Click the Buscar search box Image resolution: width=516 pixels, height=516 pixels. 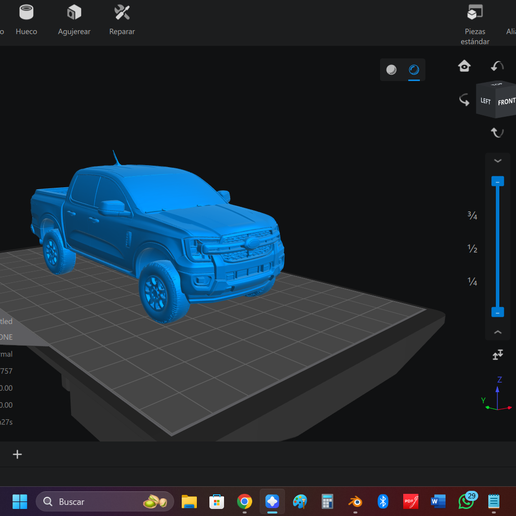105,502
